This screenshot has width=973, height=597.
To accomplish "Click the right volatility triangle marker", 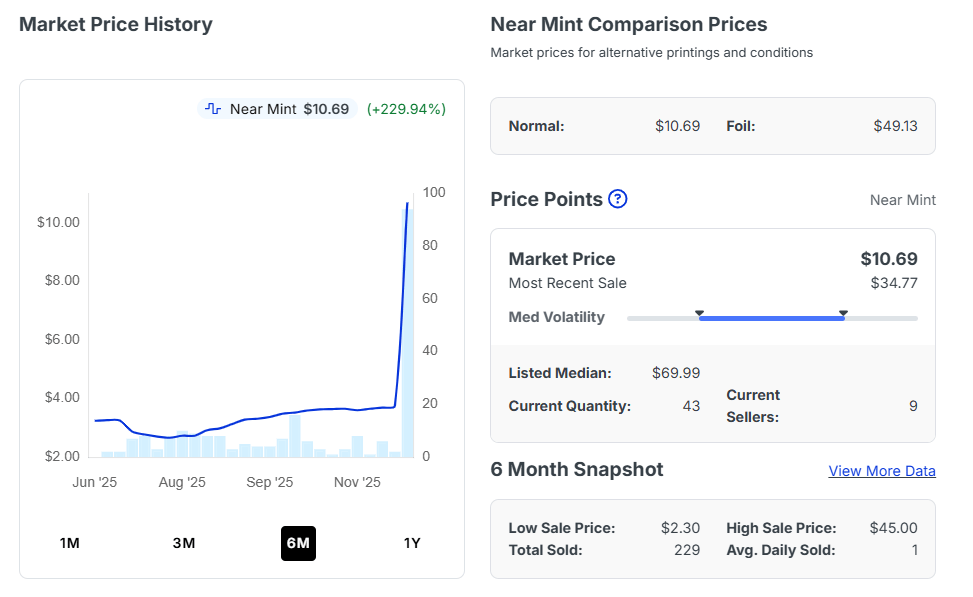I will click(843, 314).
